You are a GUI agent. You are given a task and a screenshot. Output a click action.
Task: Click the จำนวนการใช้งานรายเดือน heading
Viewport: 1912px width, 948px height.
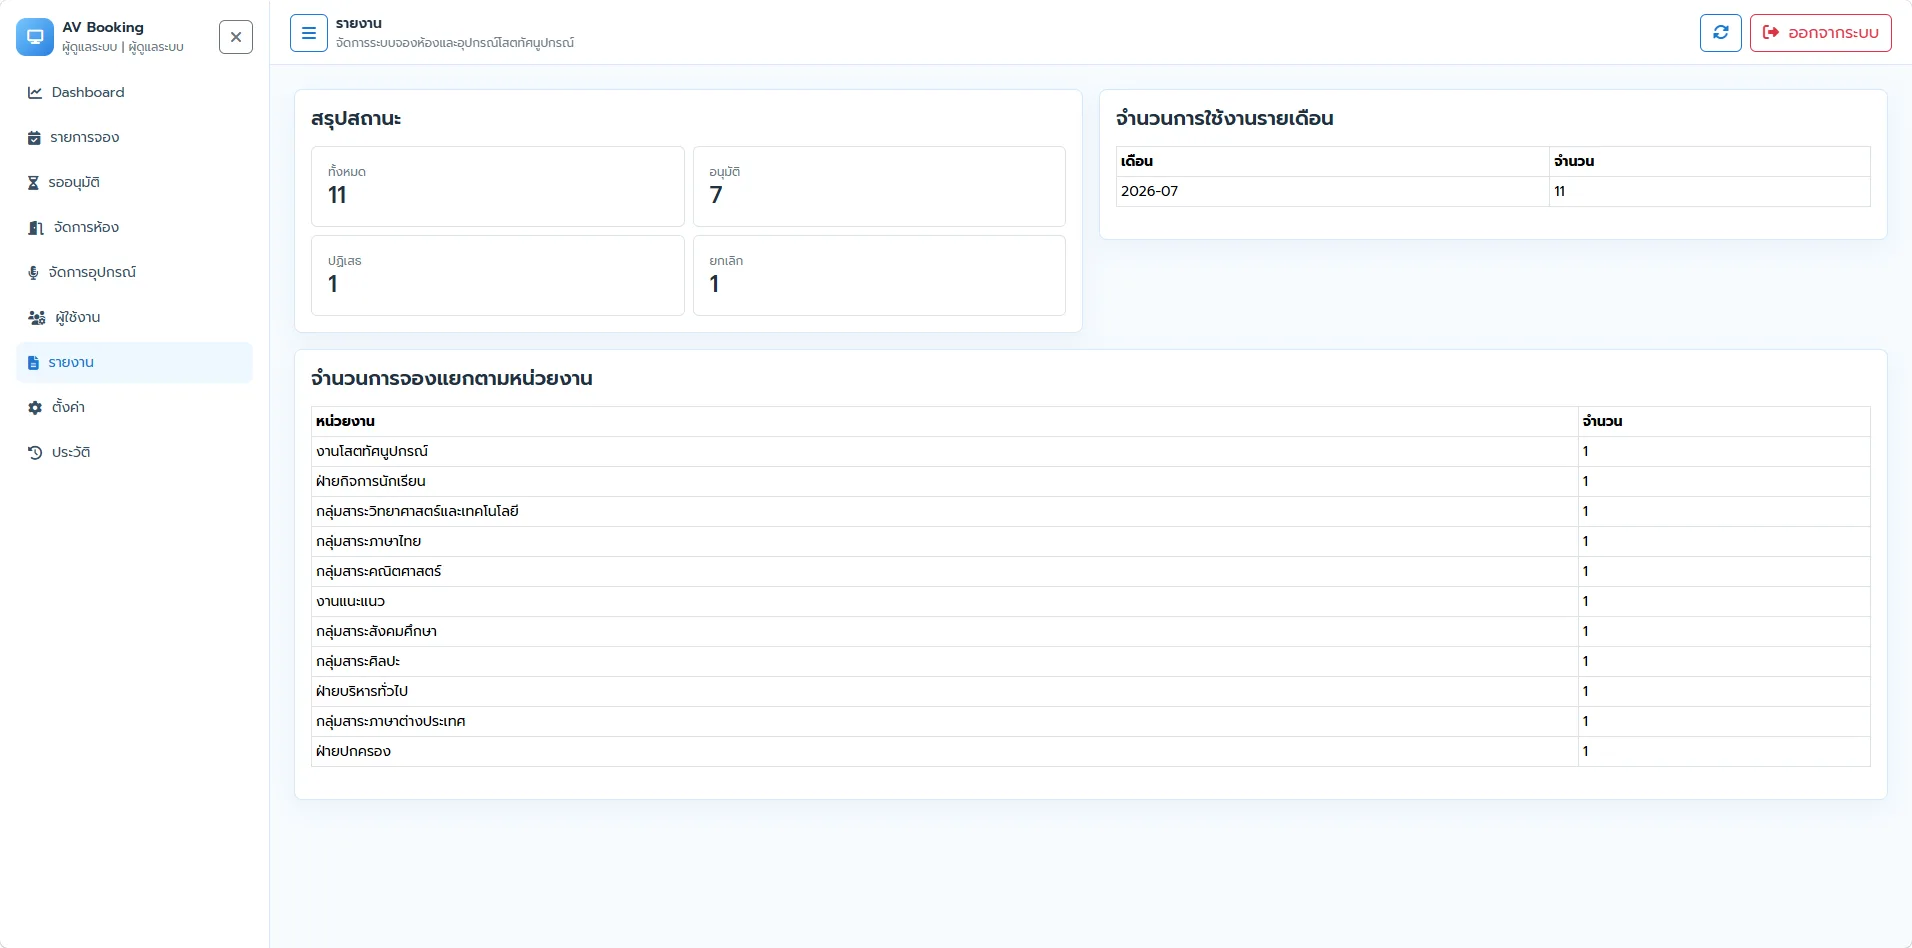pos(1225,118)
